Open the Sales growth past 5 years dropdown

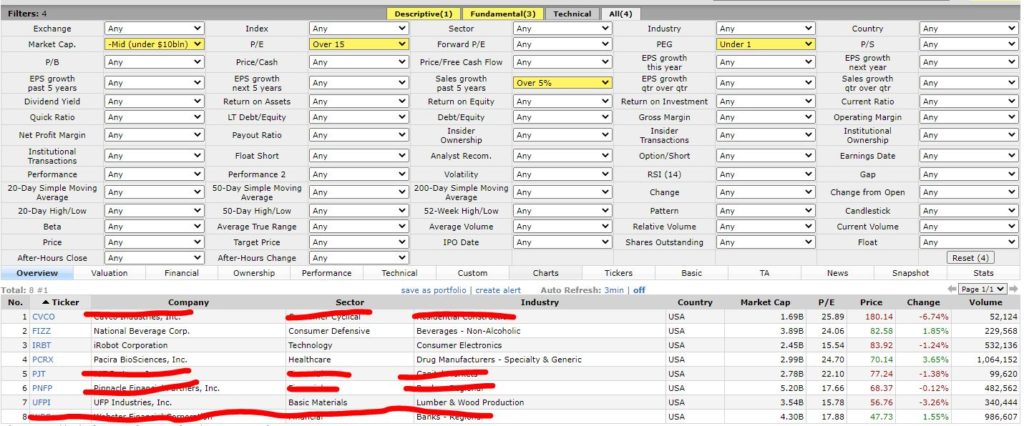point(562,83)
